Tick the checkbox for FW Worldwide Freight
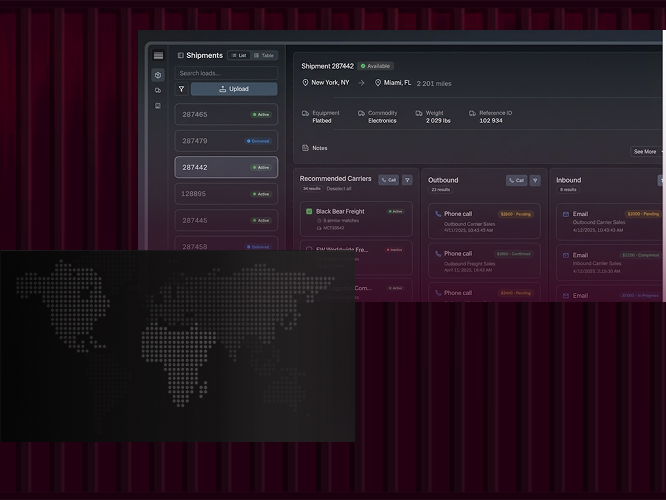Viewport: 666px width, 500px height. pyautogui.click(x=309, y=249)
